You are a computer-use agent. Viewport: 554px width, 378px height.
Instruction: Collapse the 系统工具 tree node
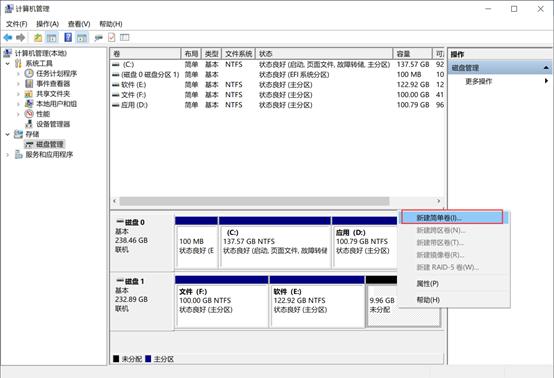pyautogui.click(x=8, y=64)
